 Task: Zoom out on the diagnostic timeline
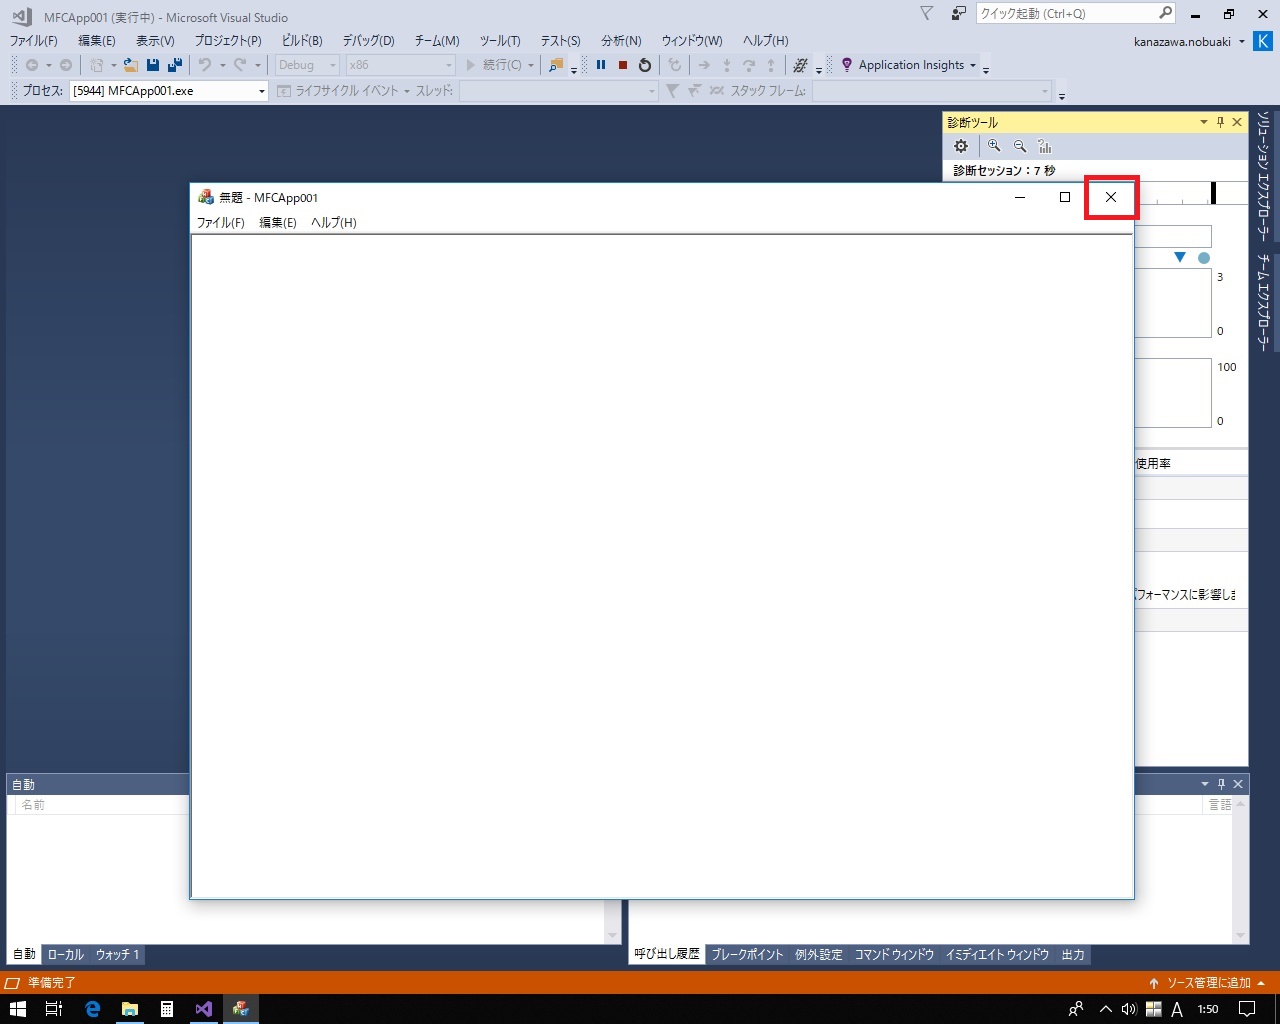click(x=1020, y=146)
